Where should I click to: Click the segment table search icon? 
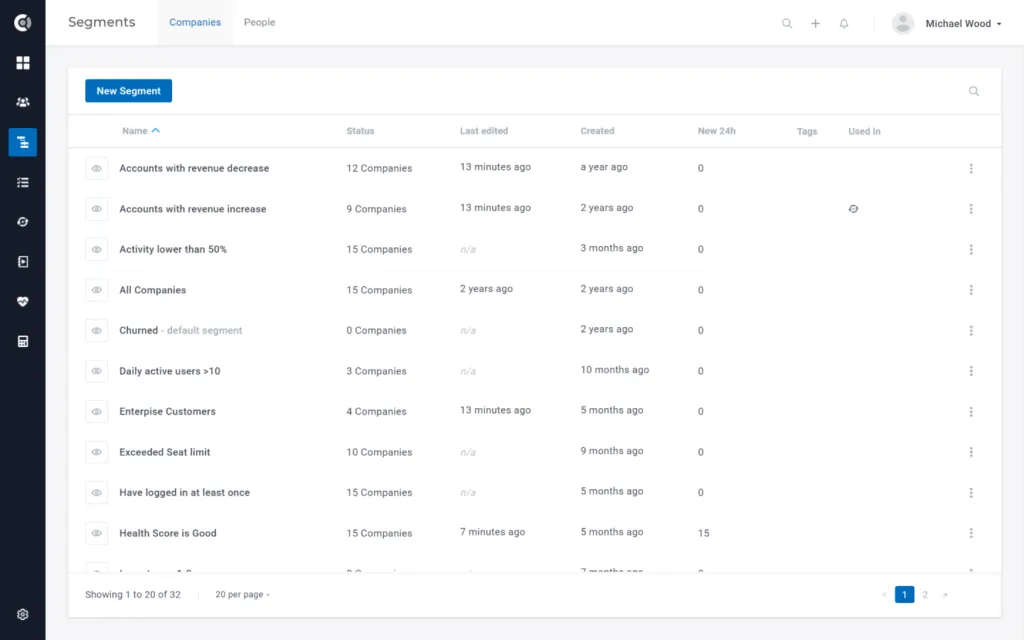click(974, 91)
